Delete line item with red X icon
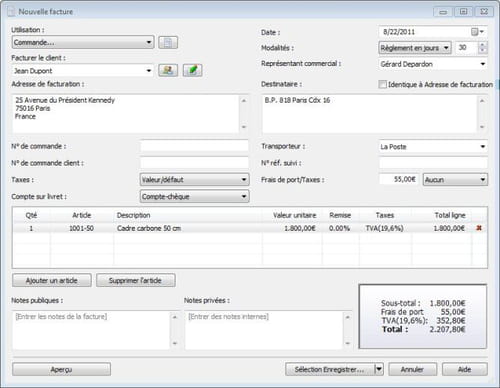This screenshot has width=500, height=388. click(x=479, y=228)
